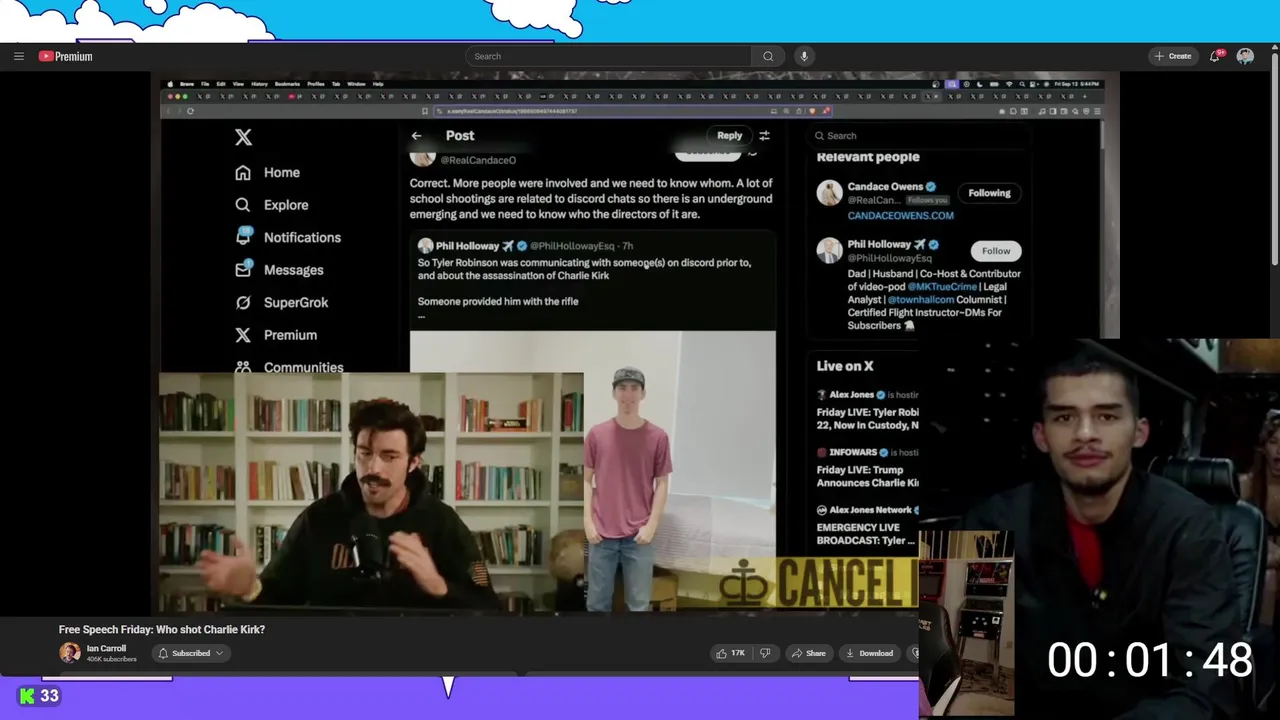The width and height of the screenshot is (1280, 720).
Task: Click the Messages envelope icon
Action: point(243,270)
